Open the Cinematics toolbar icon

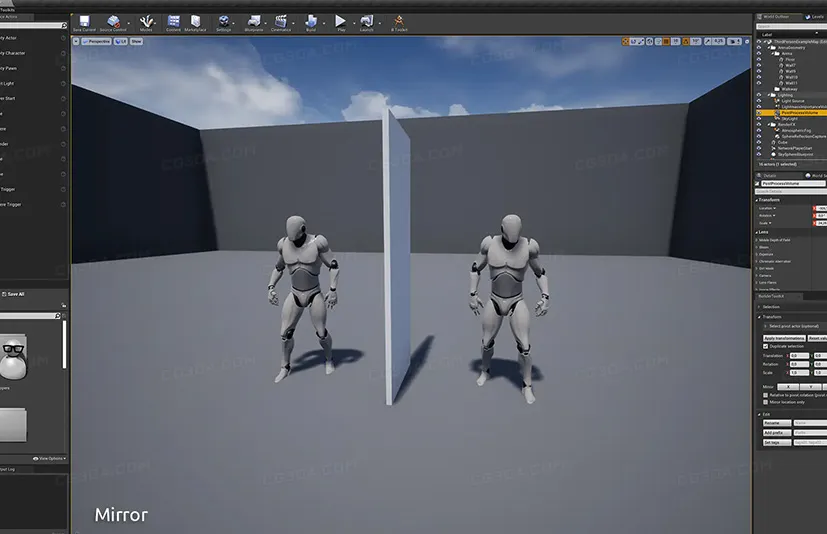[281, 23]
